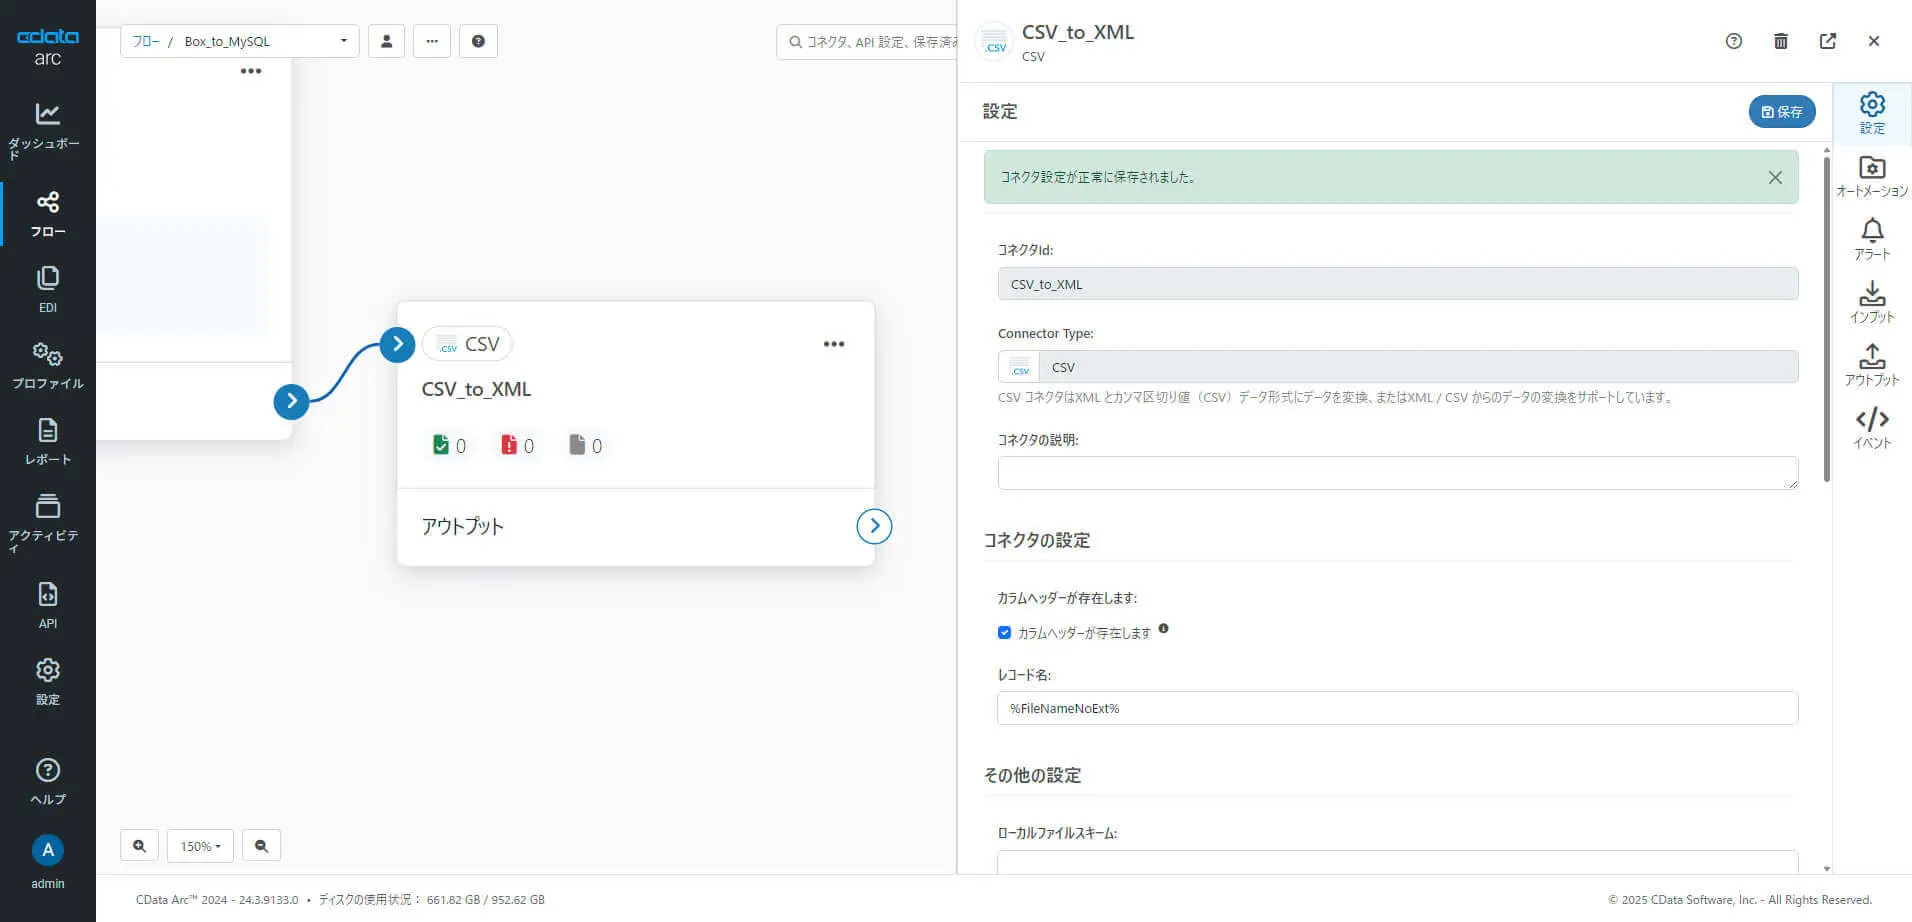Click the フロー breadcrumb link
This screenshot has height=922, width=1912.
[x=146, y=41]
